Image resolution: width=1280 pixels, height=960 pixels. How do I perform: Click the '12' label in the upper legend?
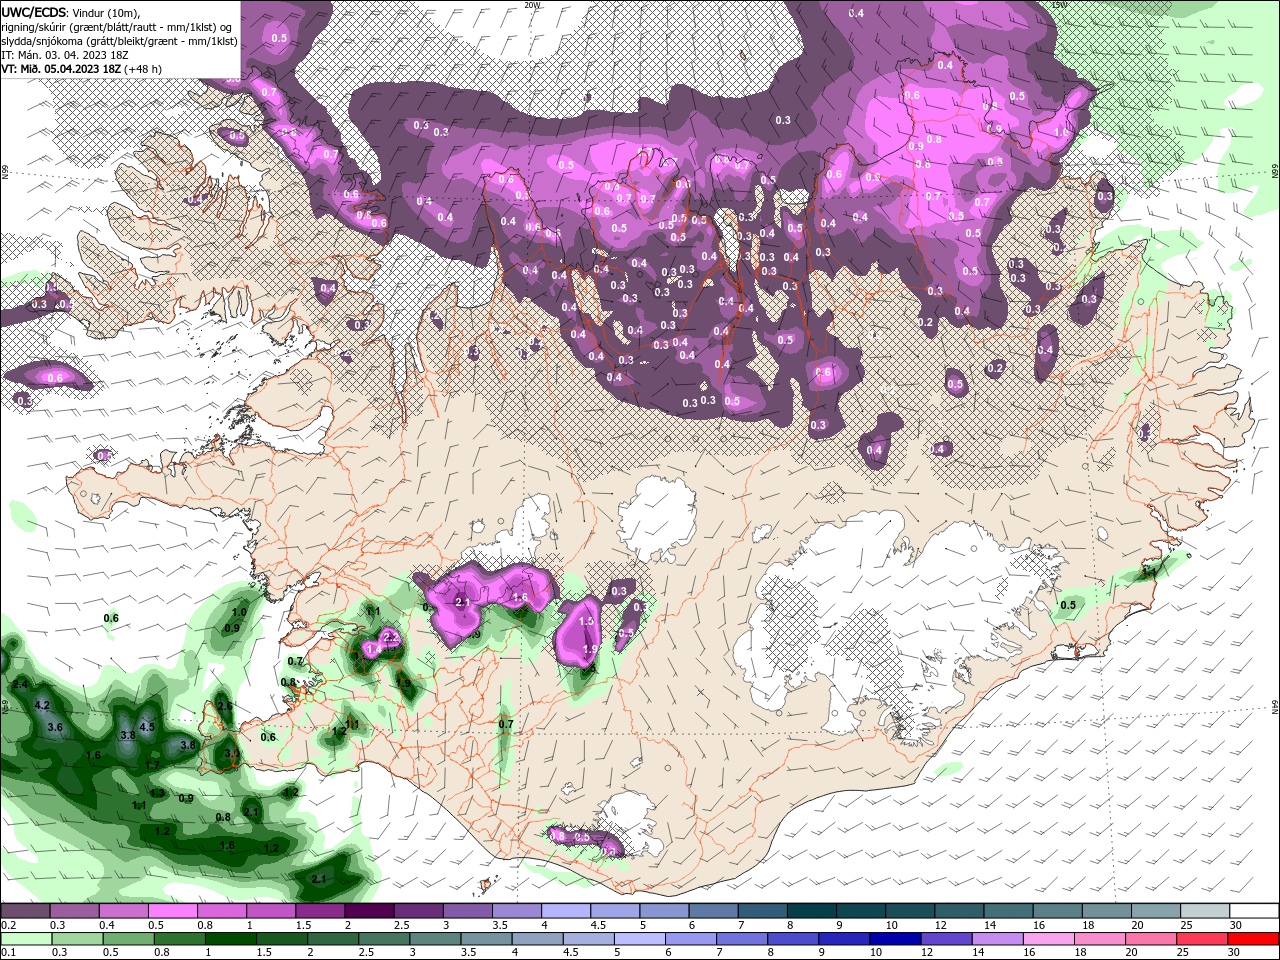pyautogui.click(x=940, y=925)
